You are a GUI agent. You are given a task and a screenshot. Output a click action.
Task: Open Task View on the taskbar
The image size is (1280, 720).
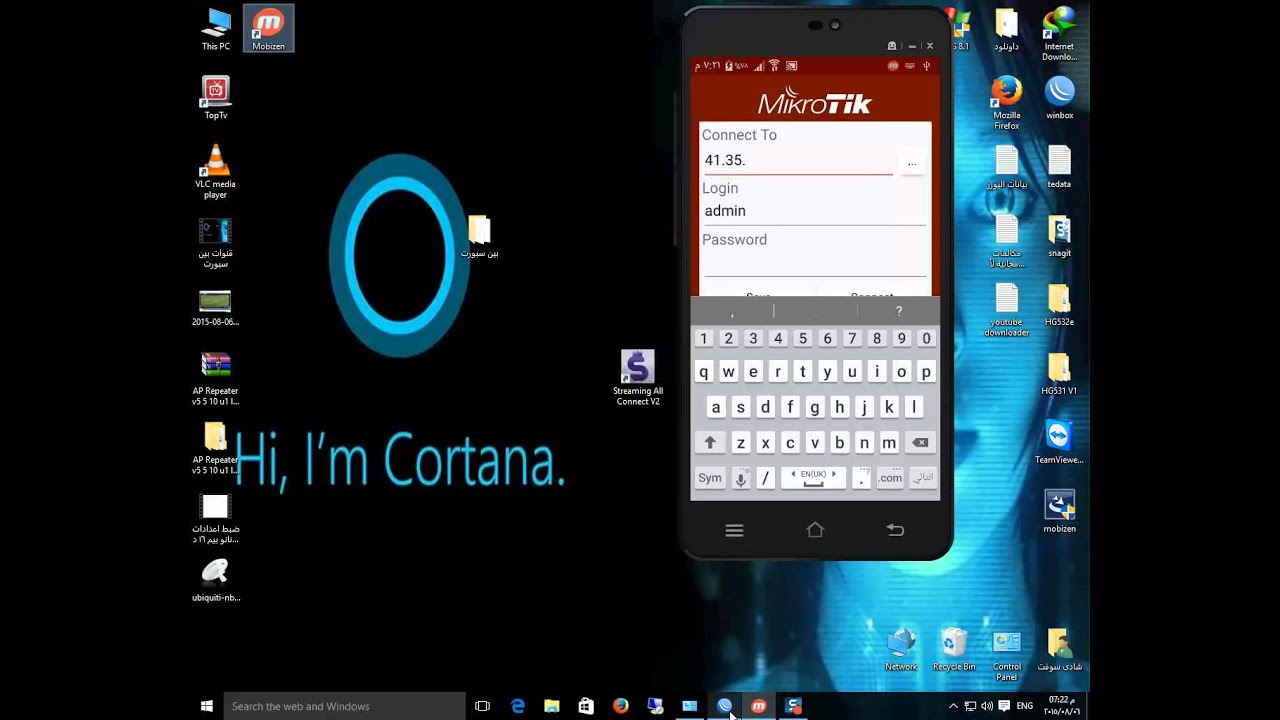point(482,706)
